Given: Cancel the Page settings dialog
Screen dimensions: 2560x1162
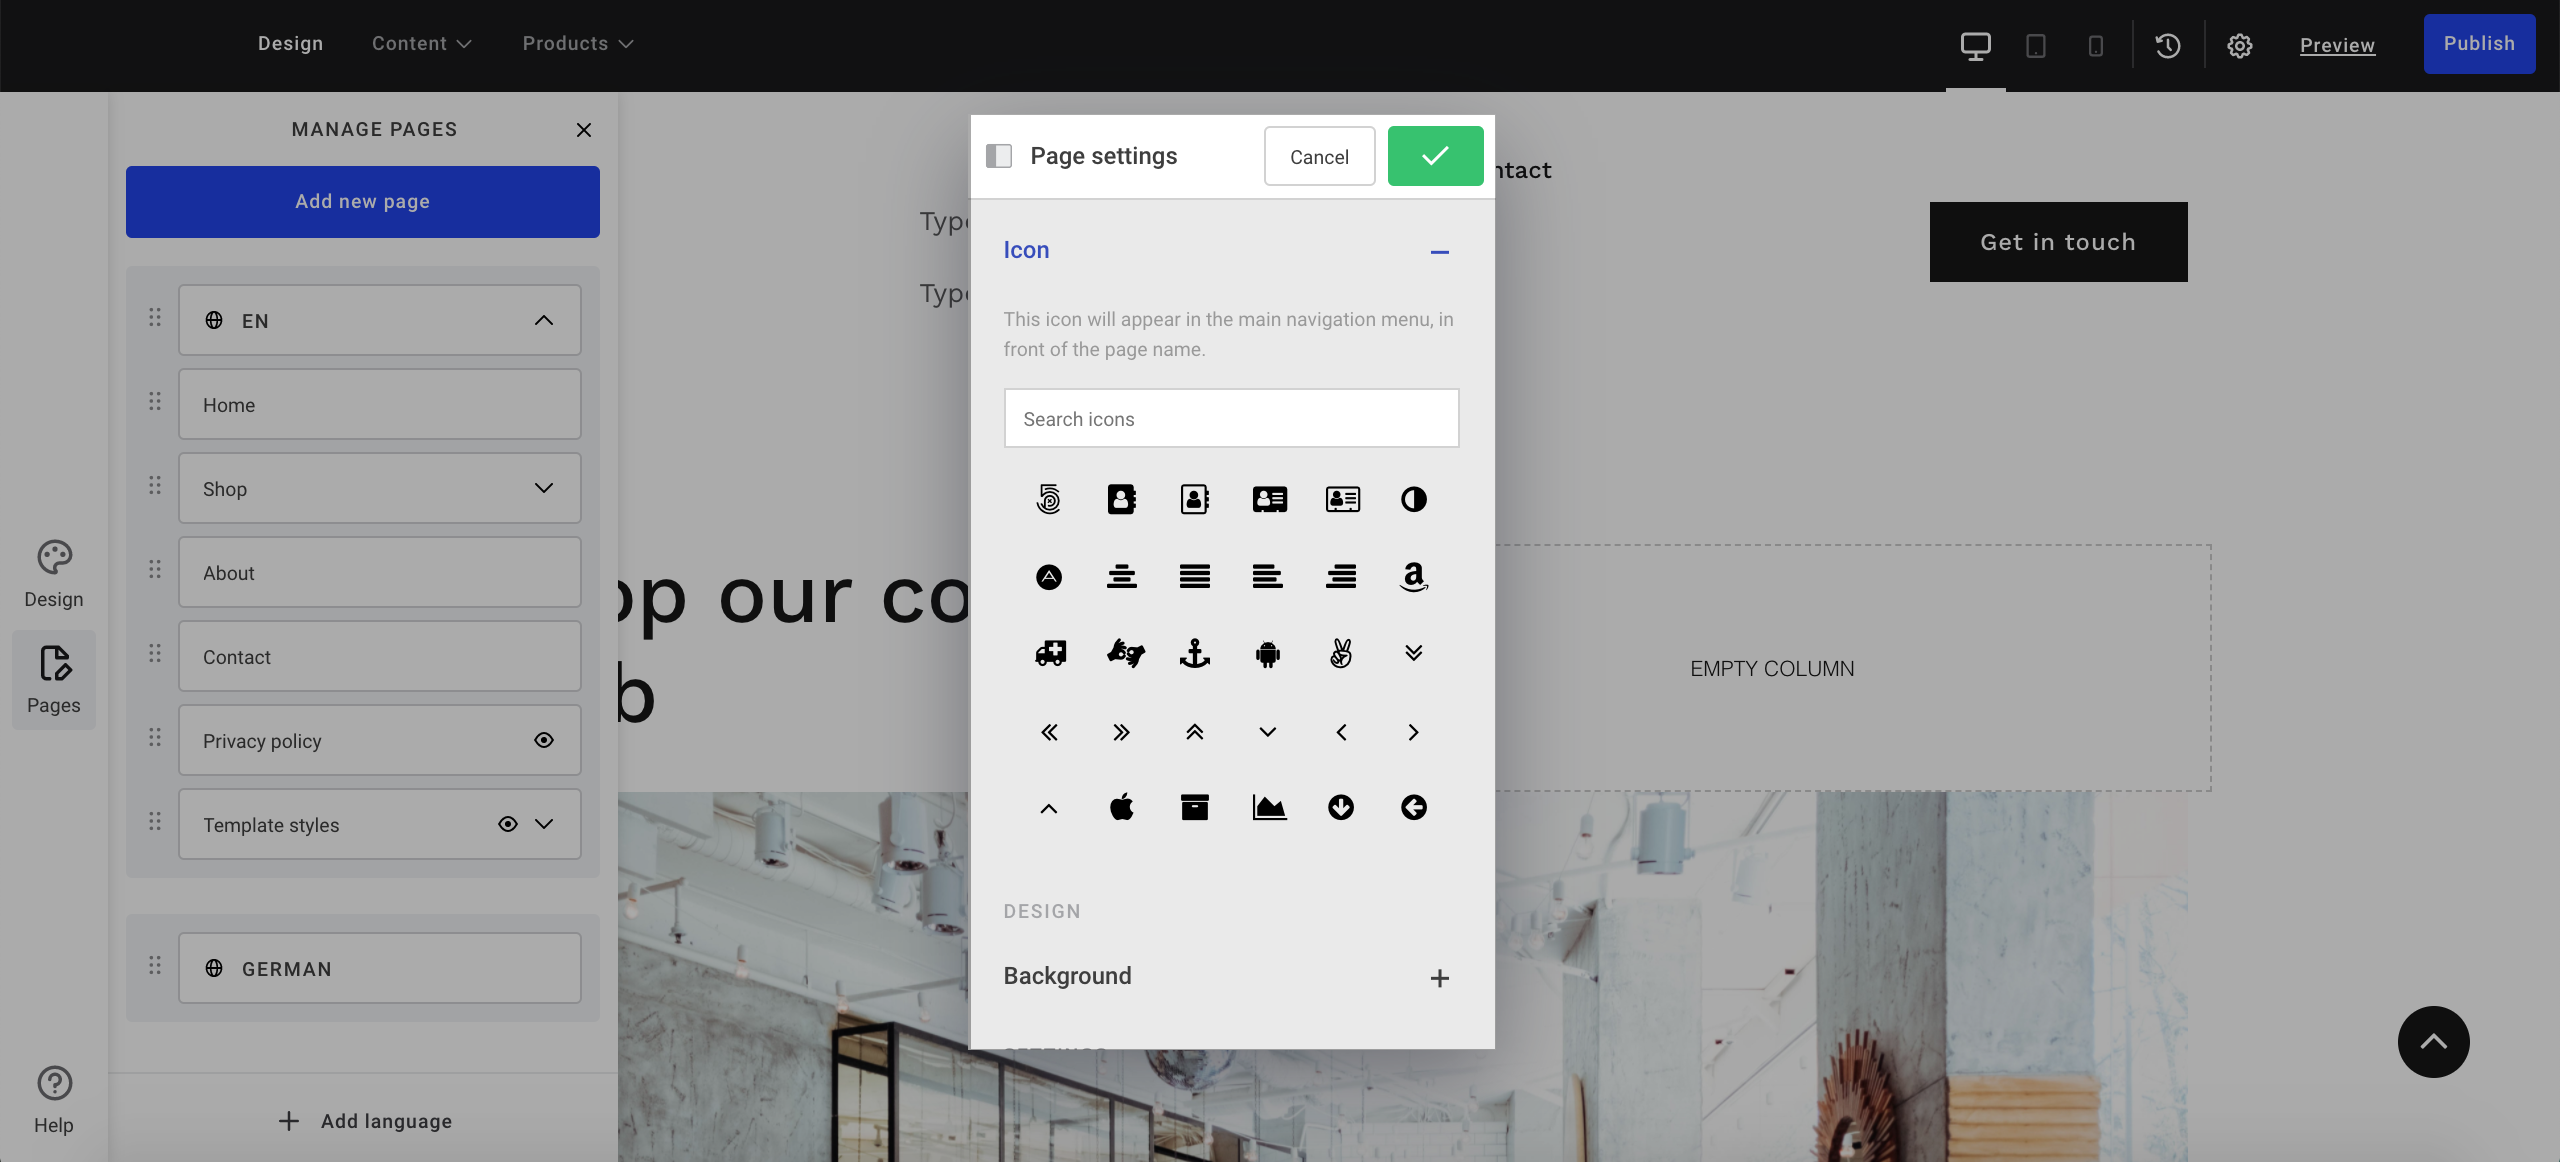Looking at the screenshot, I should coord(1319,156).
